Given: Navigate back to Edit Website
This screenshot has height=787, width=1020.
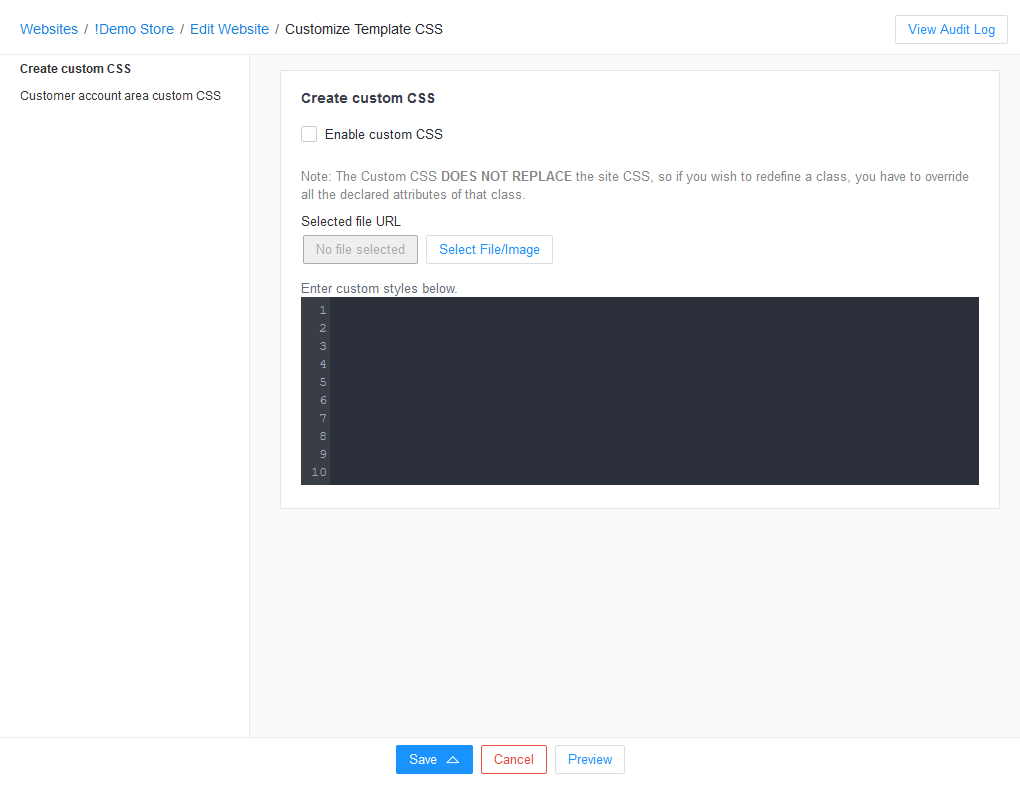Looking at the screenshot, I should tap(229, 29).
